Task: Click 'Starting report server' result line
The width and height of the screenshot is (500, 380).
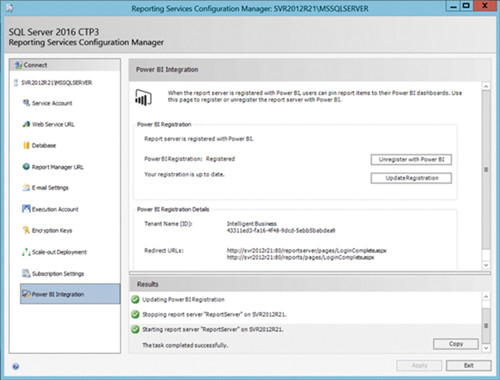Action: click(213, 330)
